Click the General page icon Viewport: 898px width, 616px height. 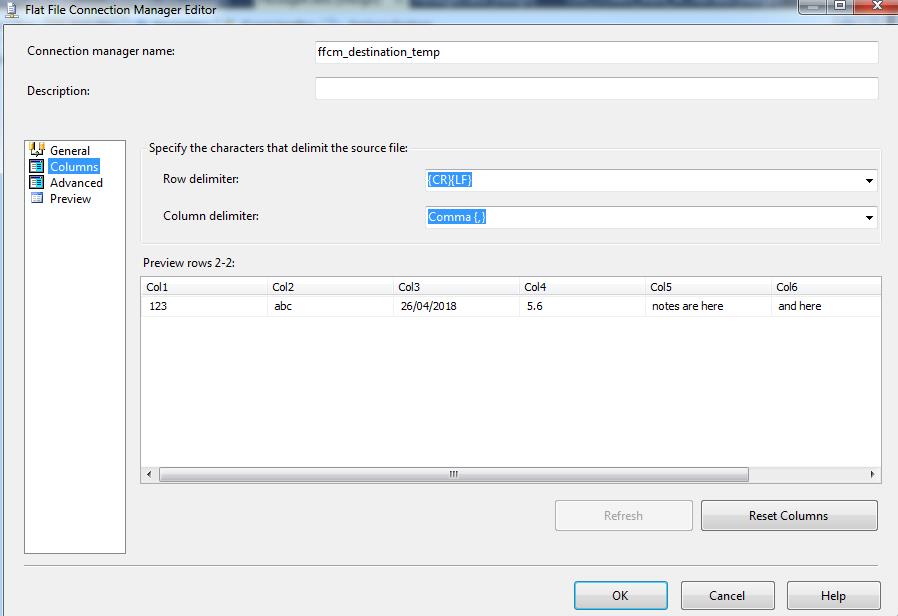click(x=37, y=149)
